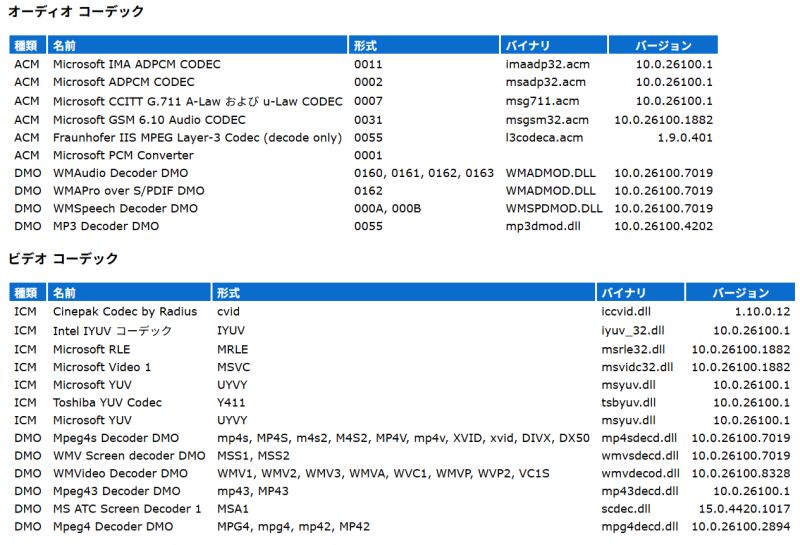Select the version 10.0.26100.4202 cell
The width and height of the screenshot is (800, 545).
click(x=663, y=226)
